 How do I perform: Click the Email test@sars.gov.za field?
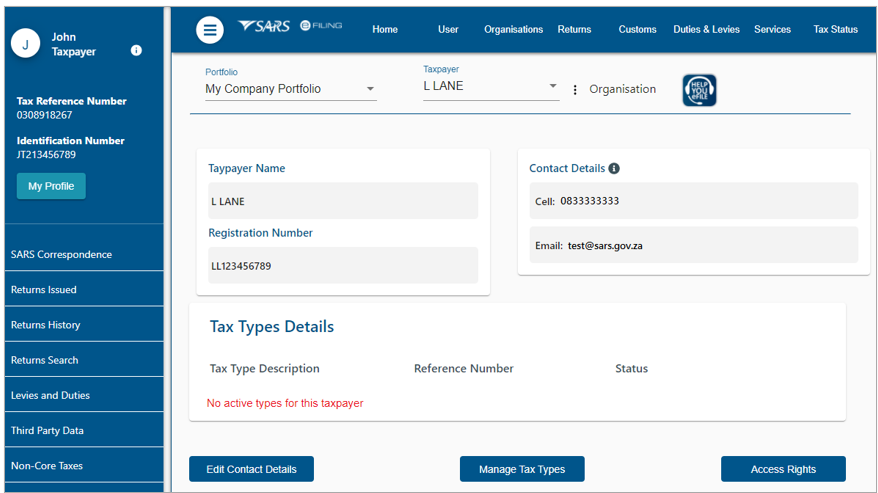[x=693, y=245]
